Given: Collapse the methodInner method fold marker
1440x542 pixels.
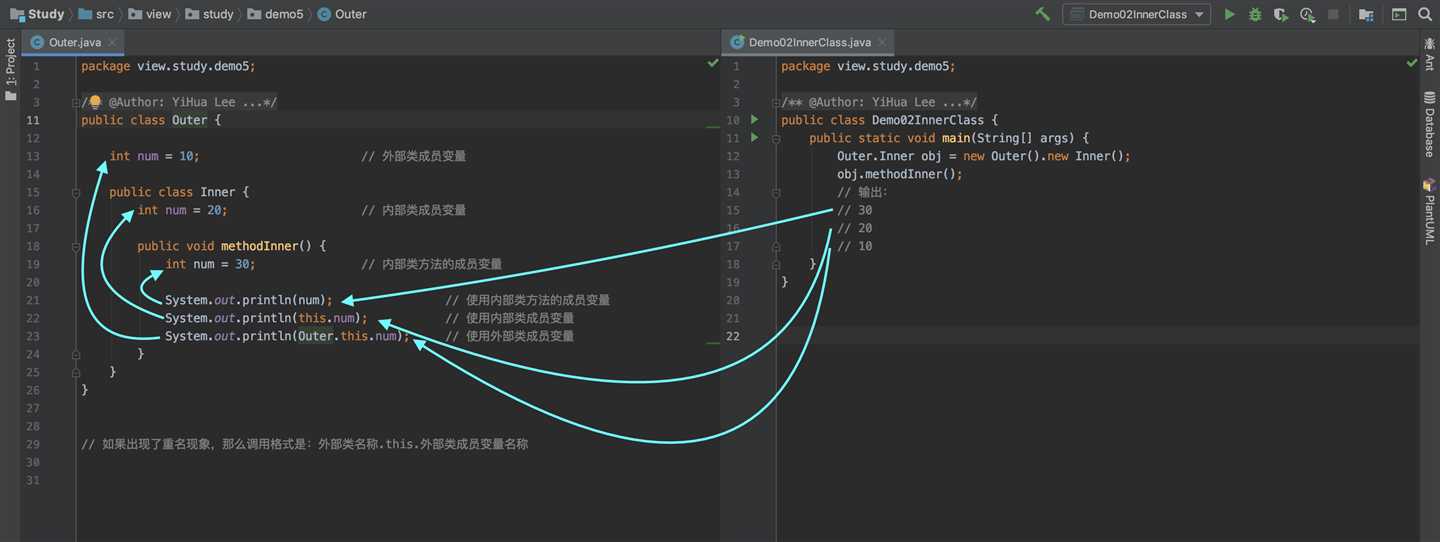Looking at the screenshot, I should point(74,246).
